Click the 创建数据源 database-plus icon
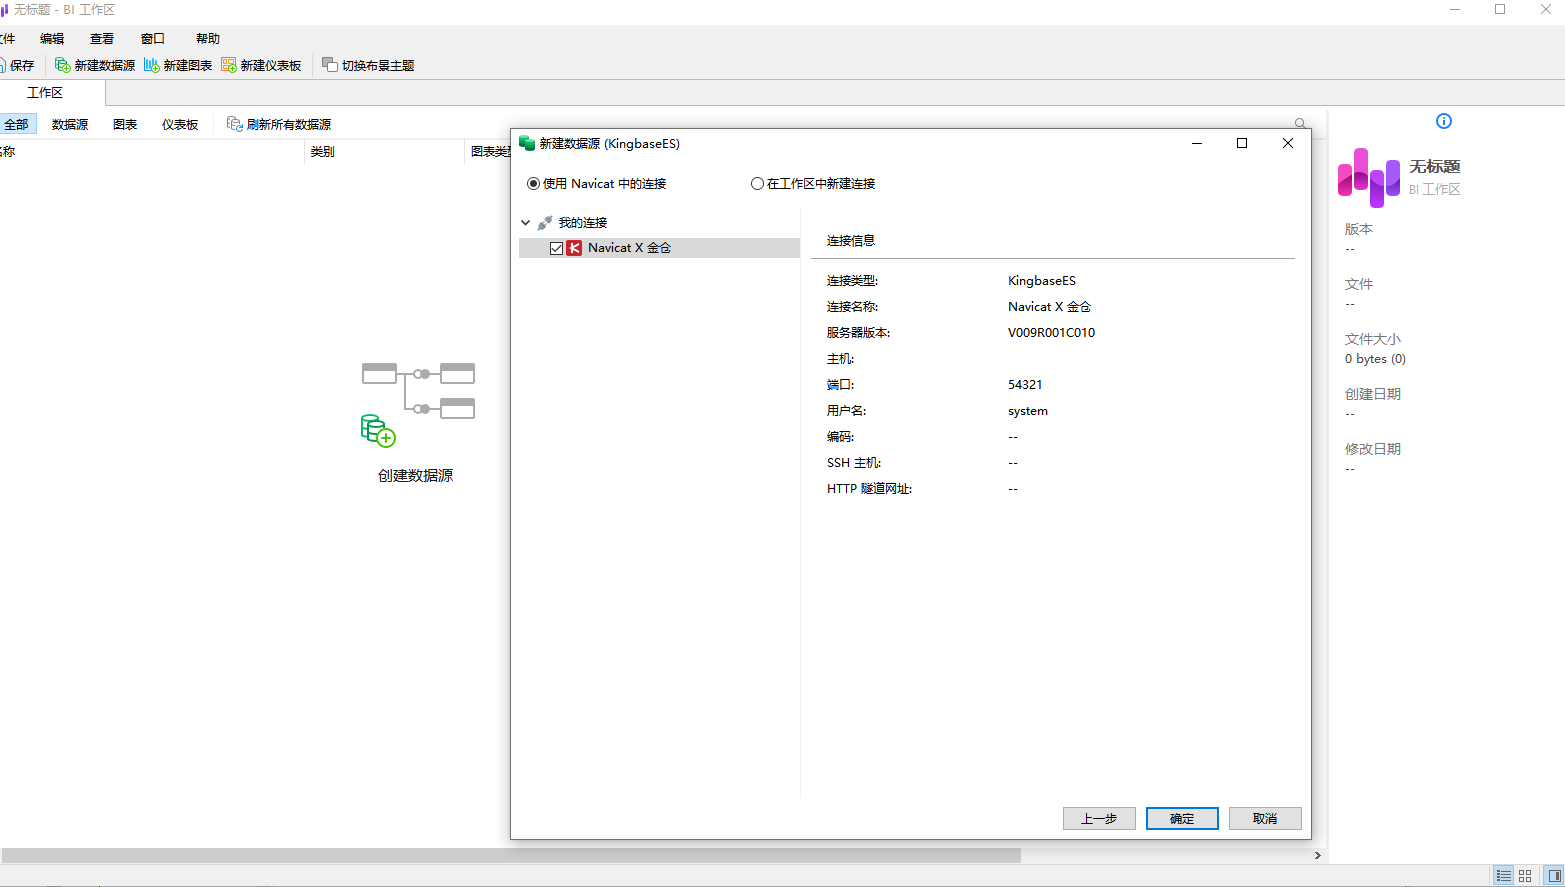 (378, 431)
